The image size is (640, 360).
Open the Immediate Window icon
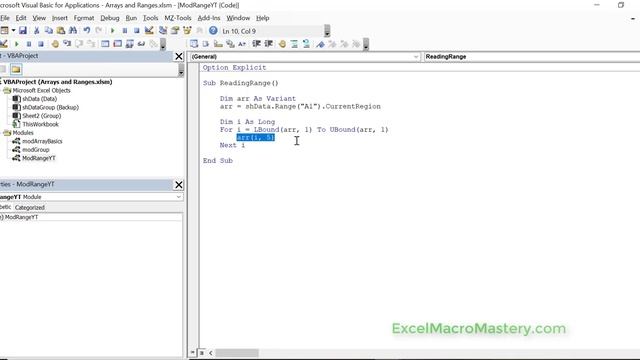click(118, 44)
